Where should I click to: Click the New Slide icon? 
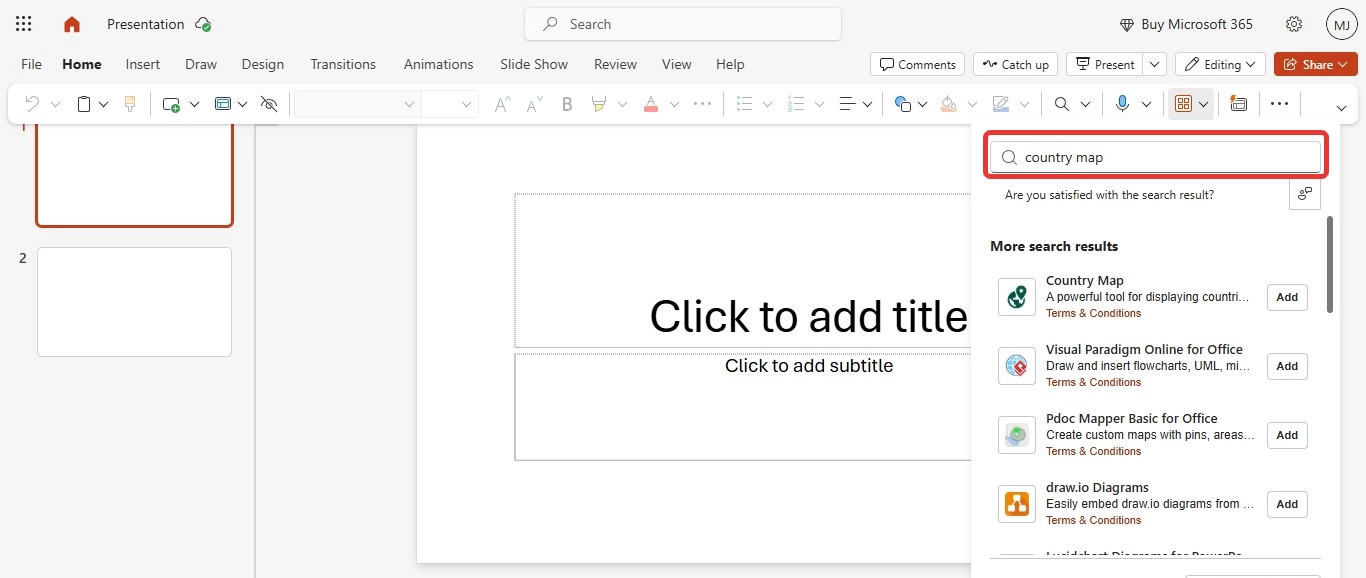171,104
